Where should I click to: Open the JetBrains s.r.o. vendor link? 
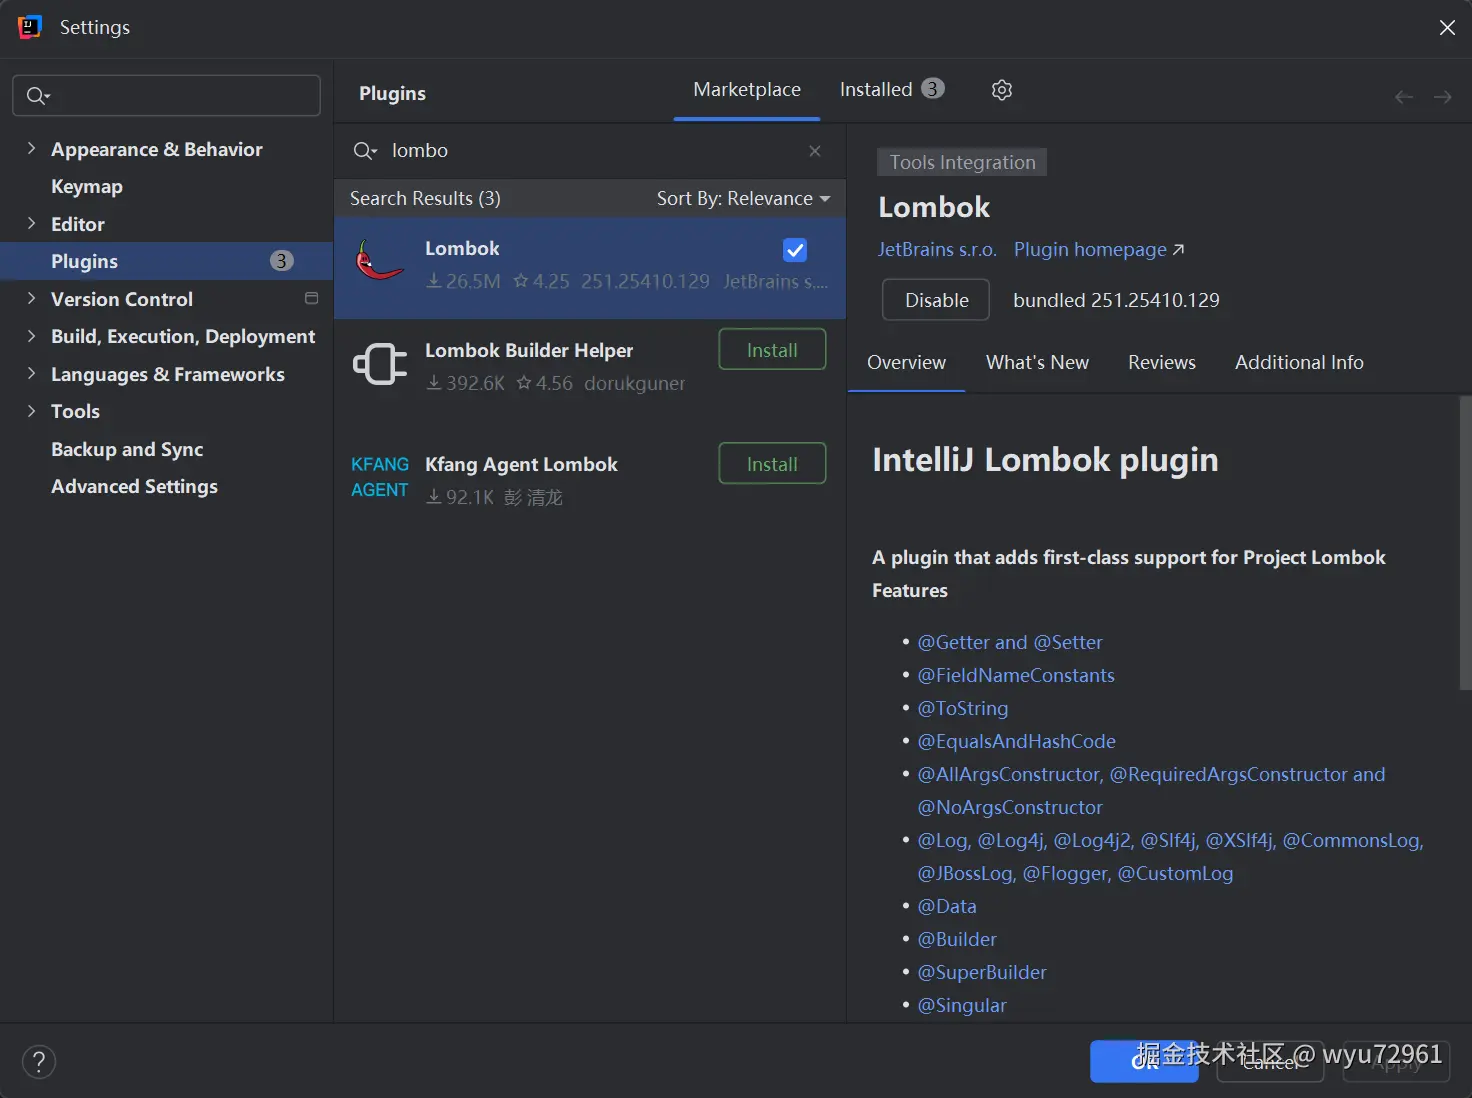point(937,250)
